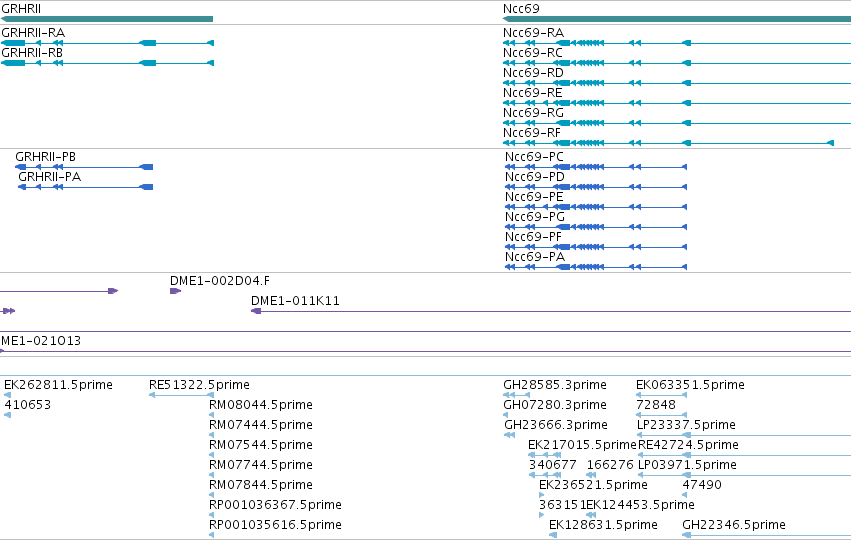Click the 166276 EST label
851x540 pixels.
point(610,466)
